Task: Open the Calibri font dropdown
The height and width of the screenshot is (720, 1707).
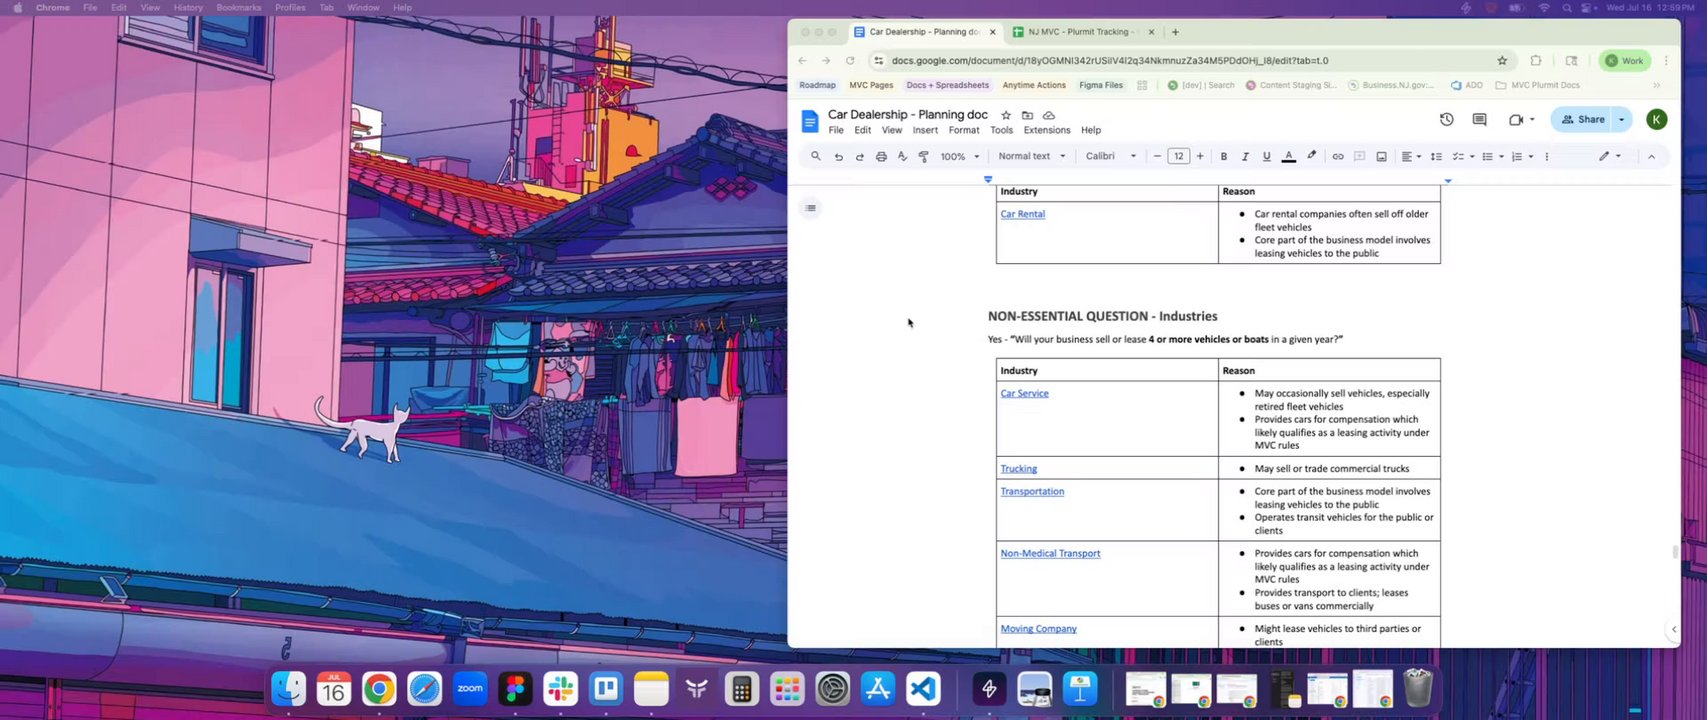Action: pyautogui.click(x=1111, y=156)
